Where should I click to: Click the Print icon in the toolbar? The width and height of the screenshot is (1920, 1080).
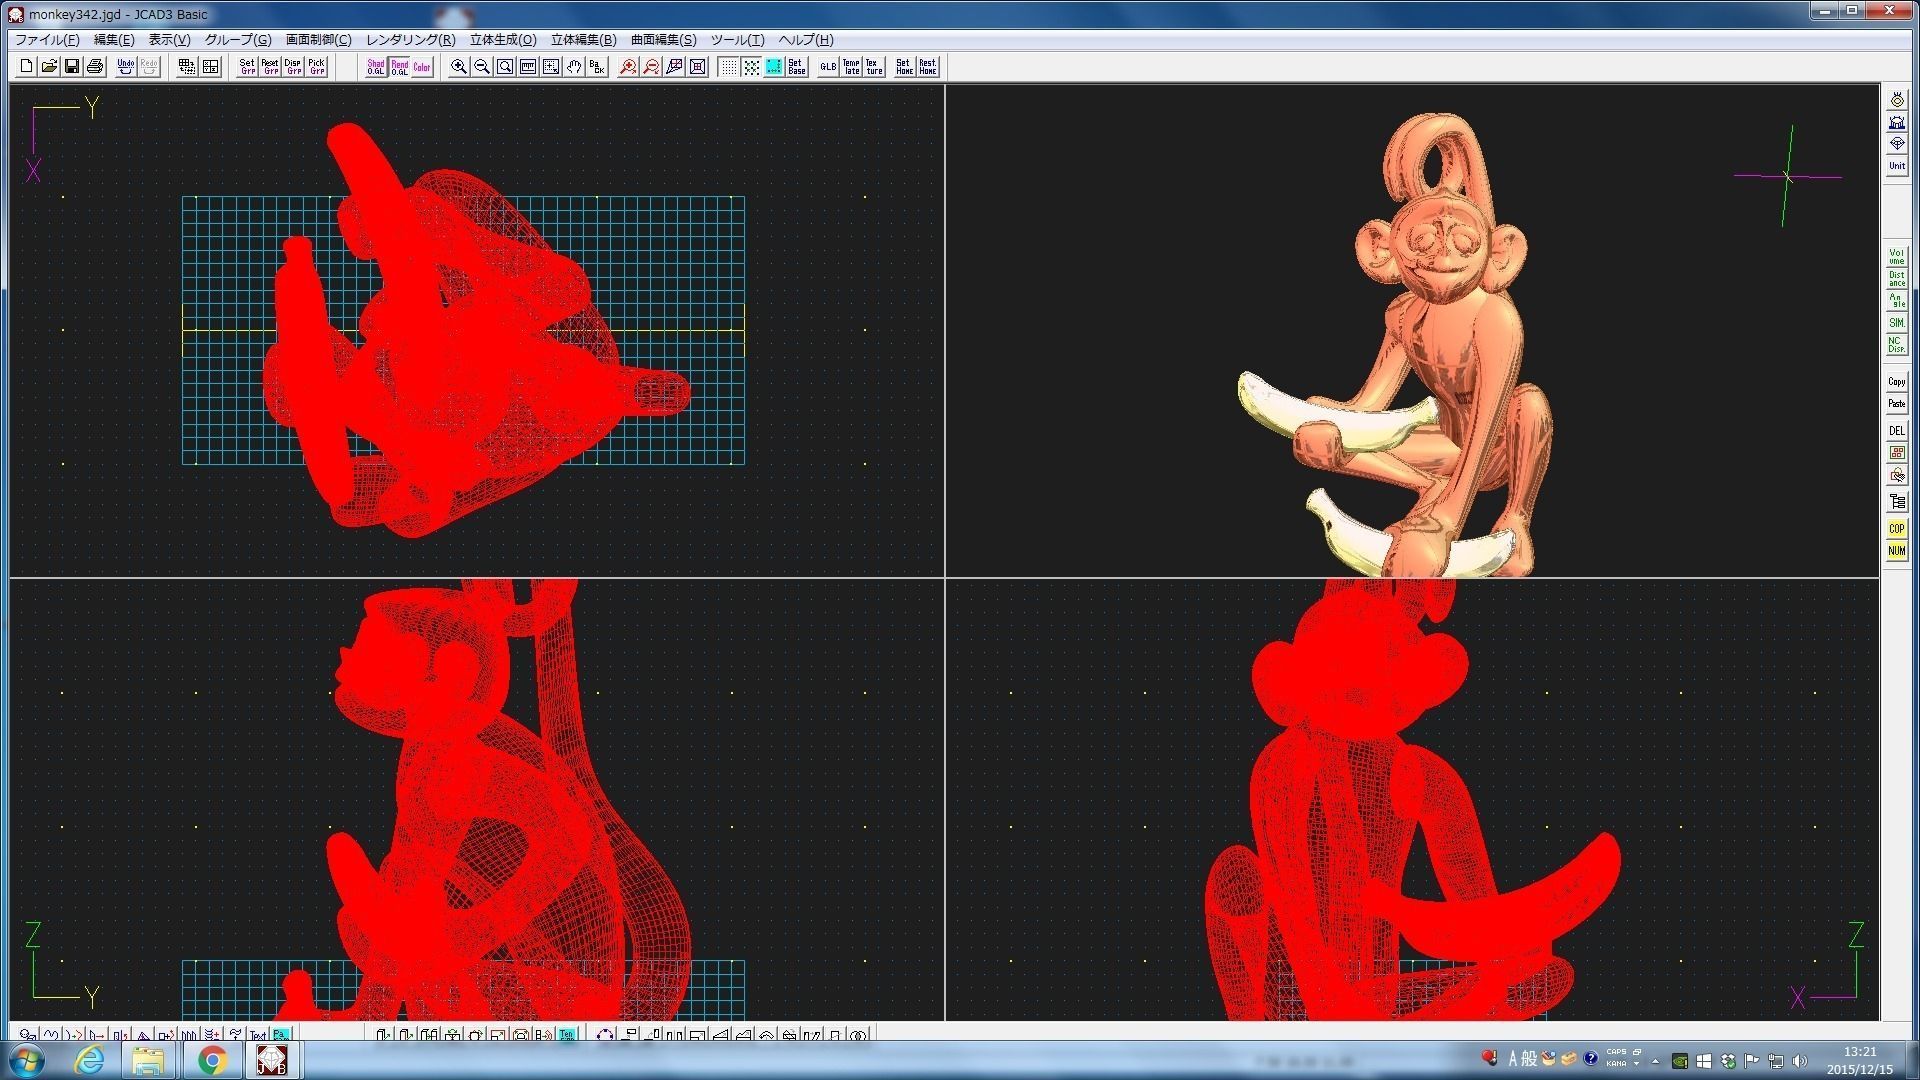(x=95, y=67)
